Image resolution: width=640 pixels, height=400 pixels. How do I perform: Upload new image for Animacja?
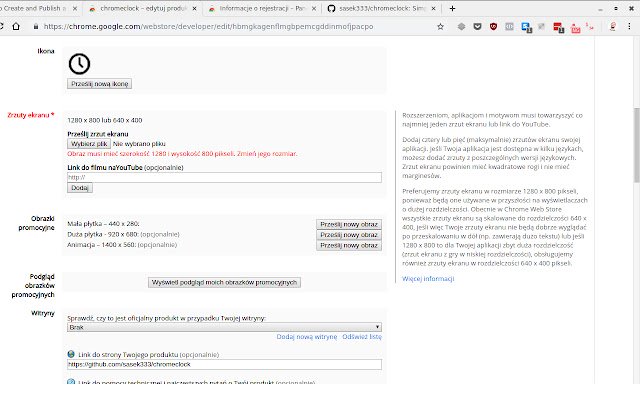(x=349, y=245)
